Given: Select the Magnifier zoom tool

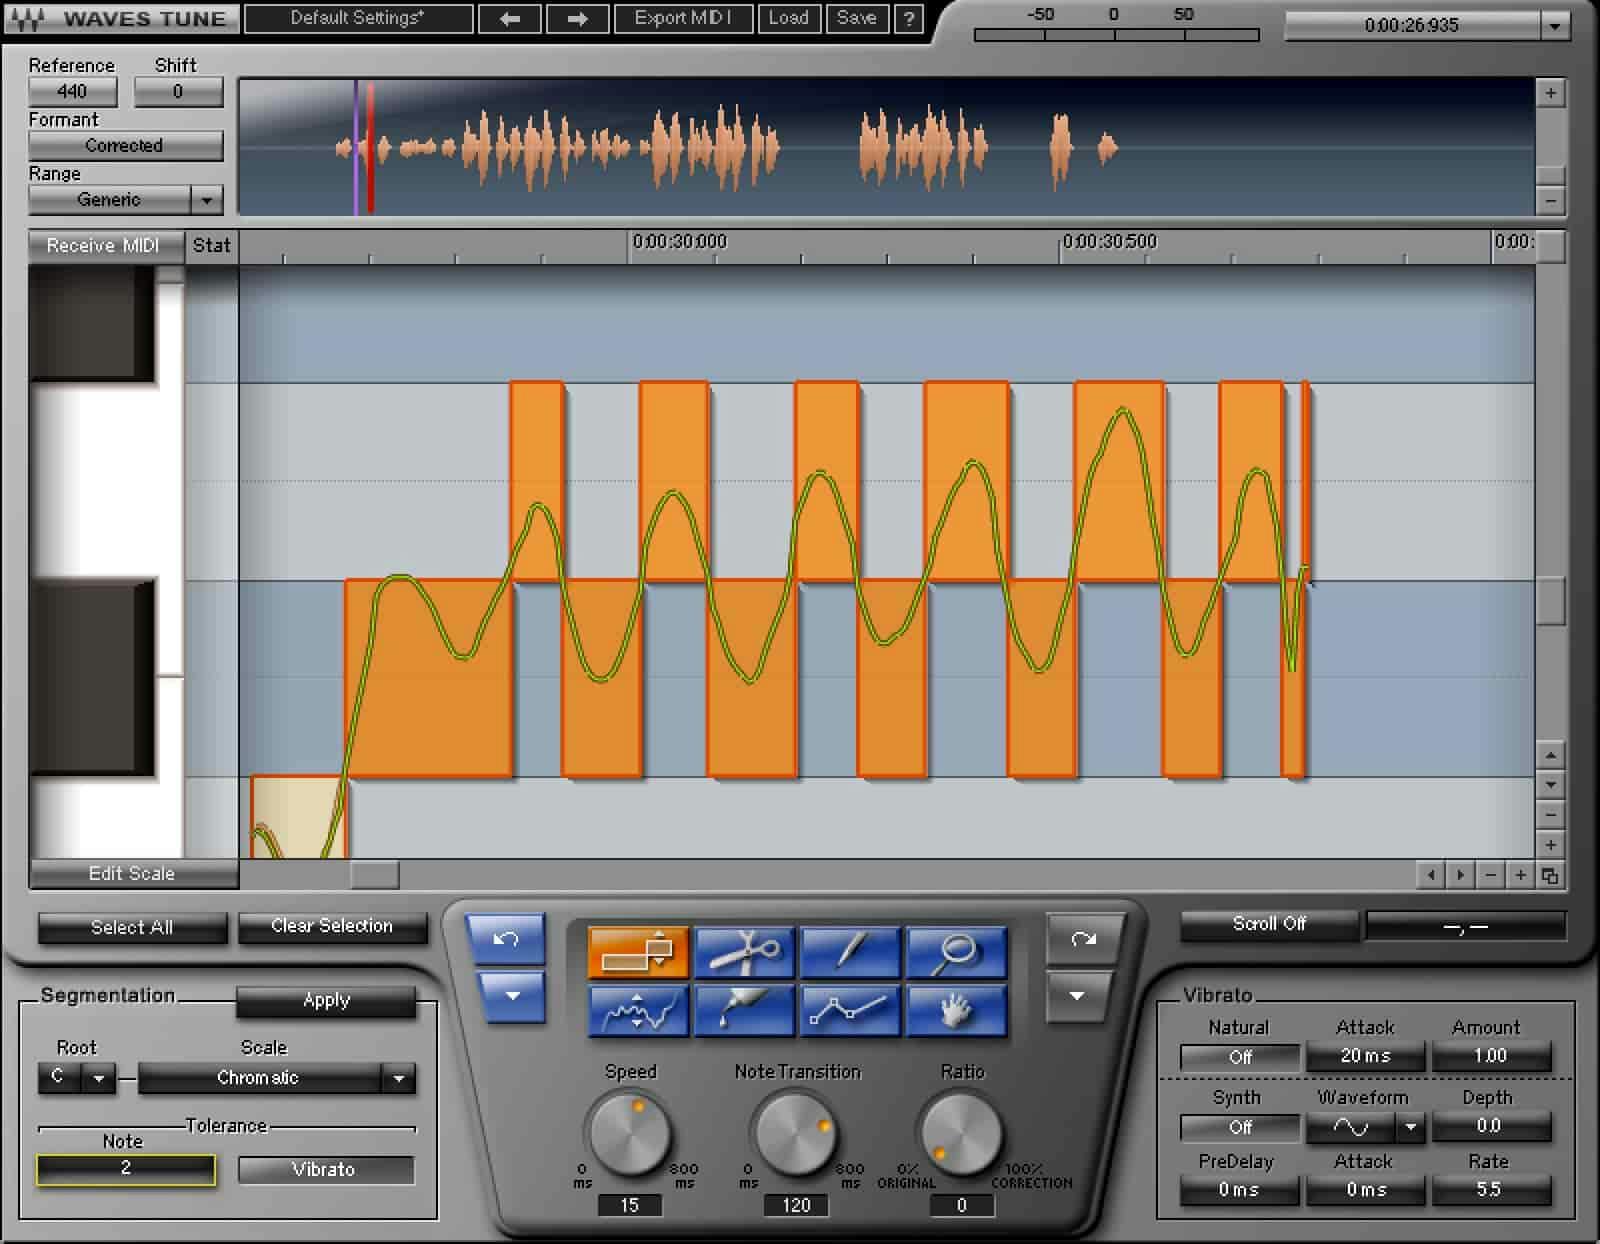Looking at the screenshot, I should coord(955,951).
